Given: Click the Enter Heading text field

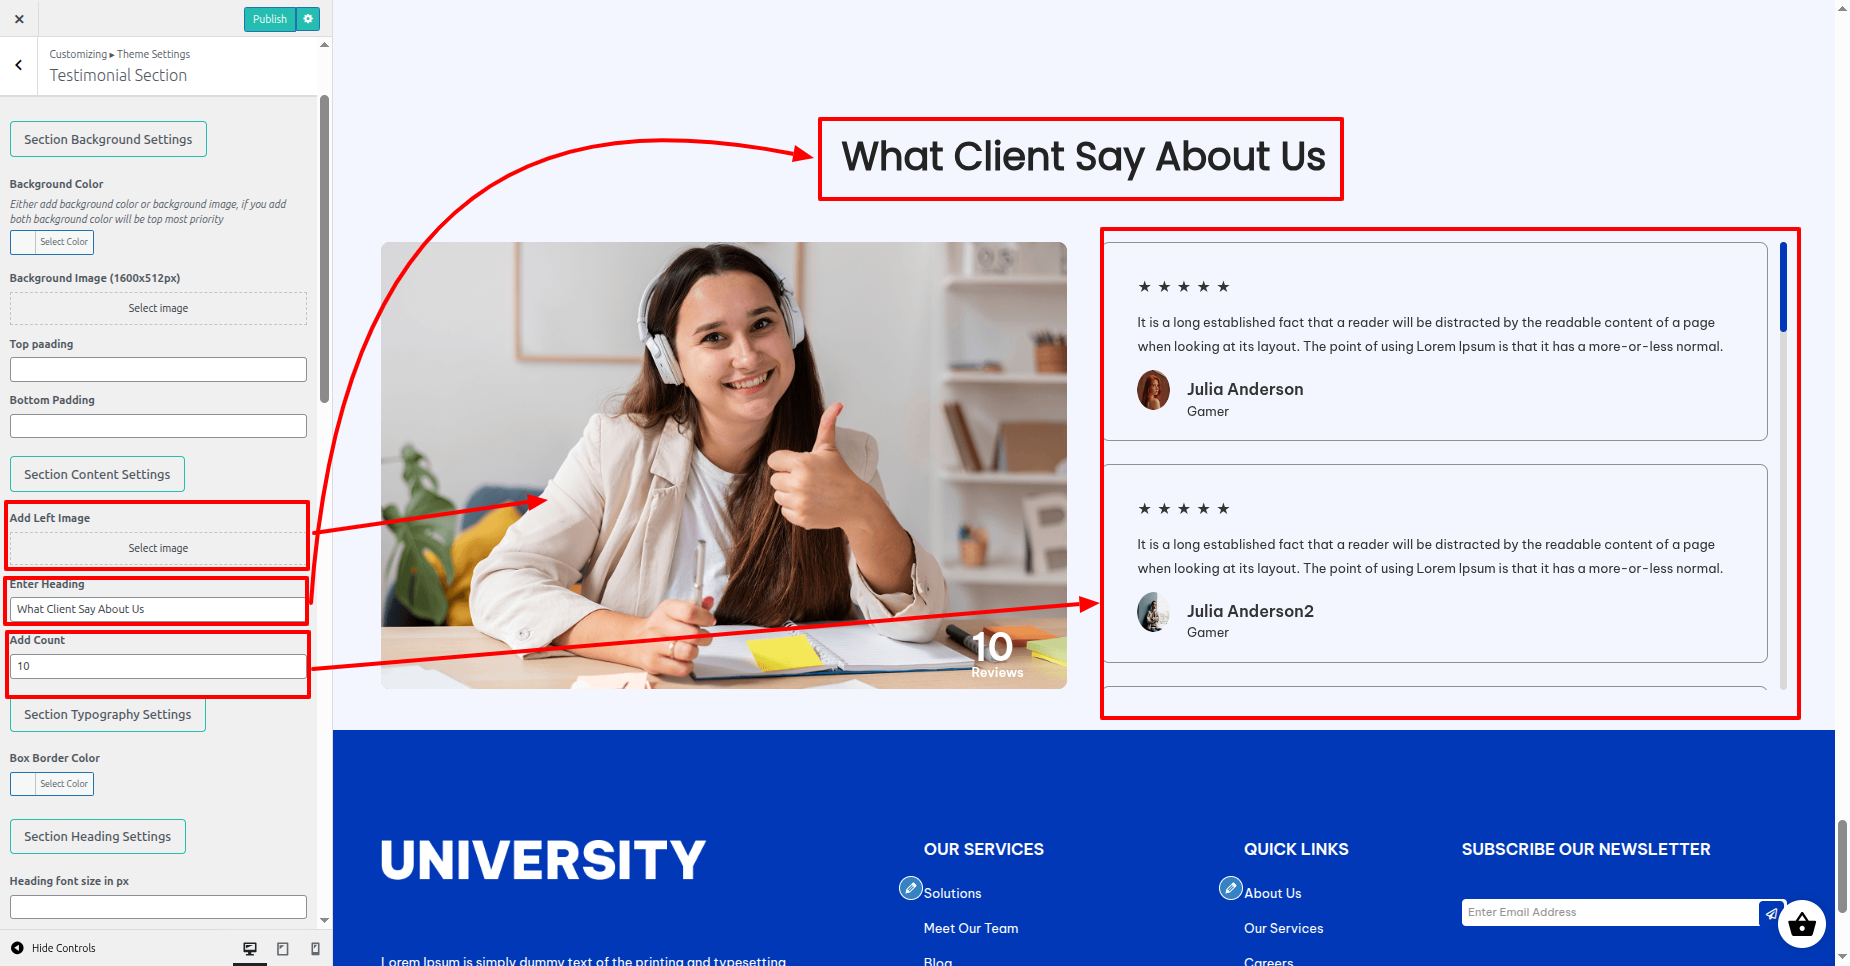Looking at the screenshot, I should (158, 609).
